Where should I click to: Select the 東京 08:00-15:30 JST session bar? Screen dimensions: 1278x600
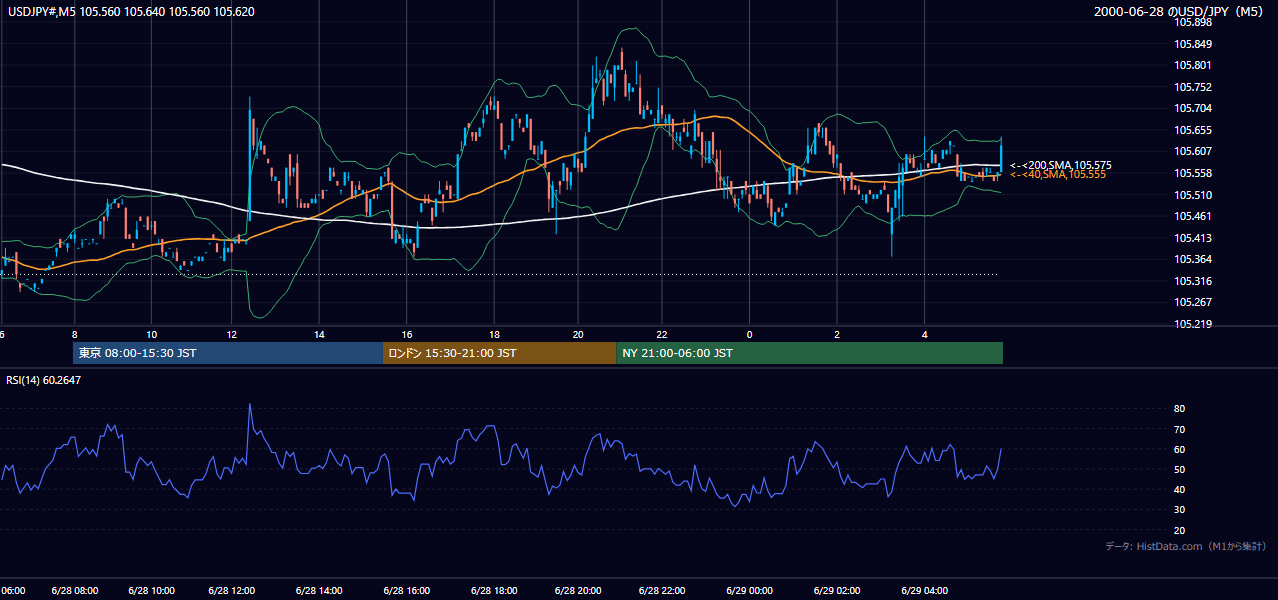pos(228,353)
